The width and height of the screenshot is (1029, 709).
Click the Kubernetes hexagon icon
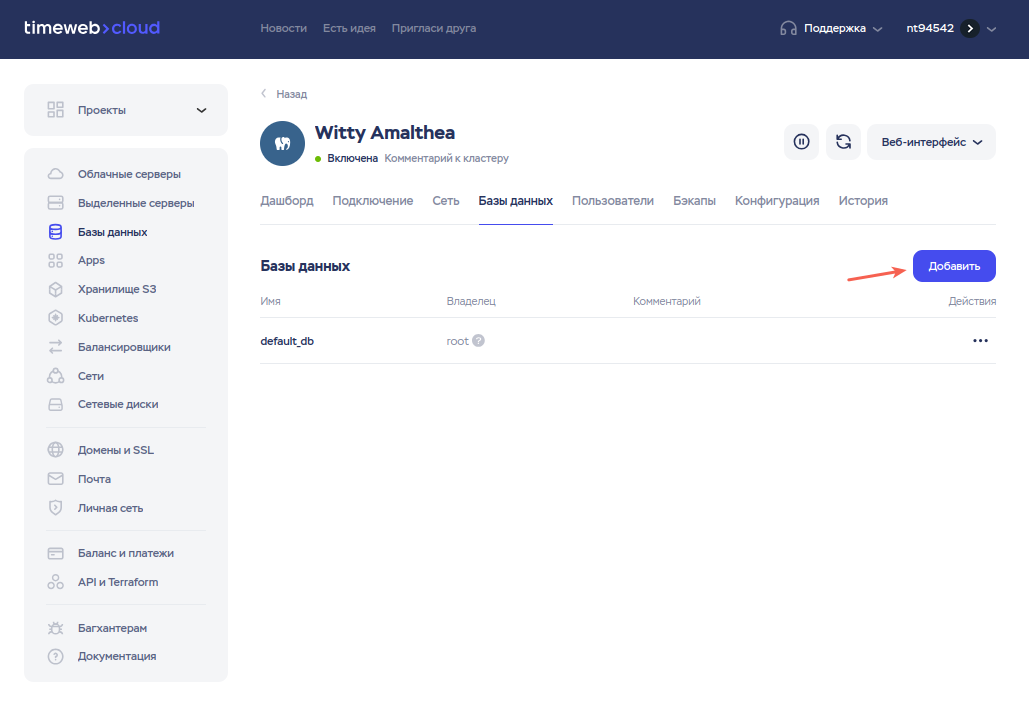(56, 318)
